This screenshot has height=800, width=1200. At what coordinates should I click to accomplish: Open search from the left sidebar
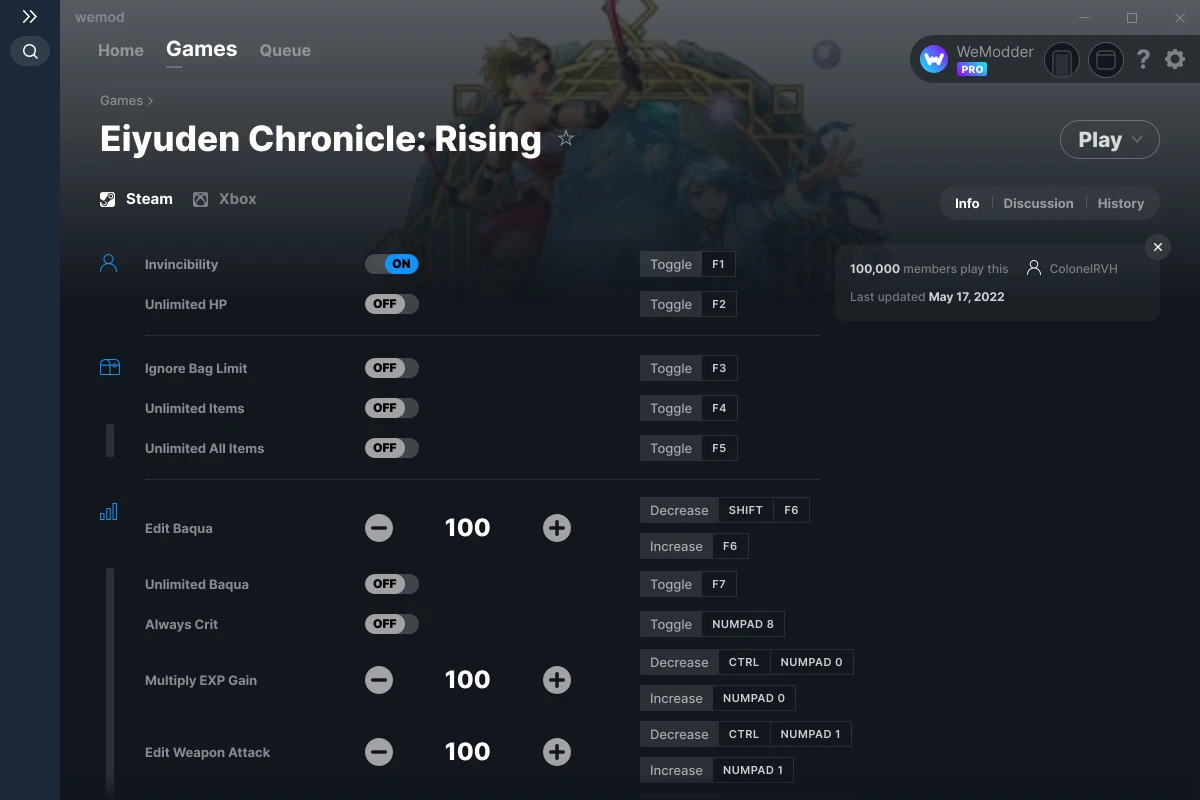pos(29,51)
